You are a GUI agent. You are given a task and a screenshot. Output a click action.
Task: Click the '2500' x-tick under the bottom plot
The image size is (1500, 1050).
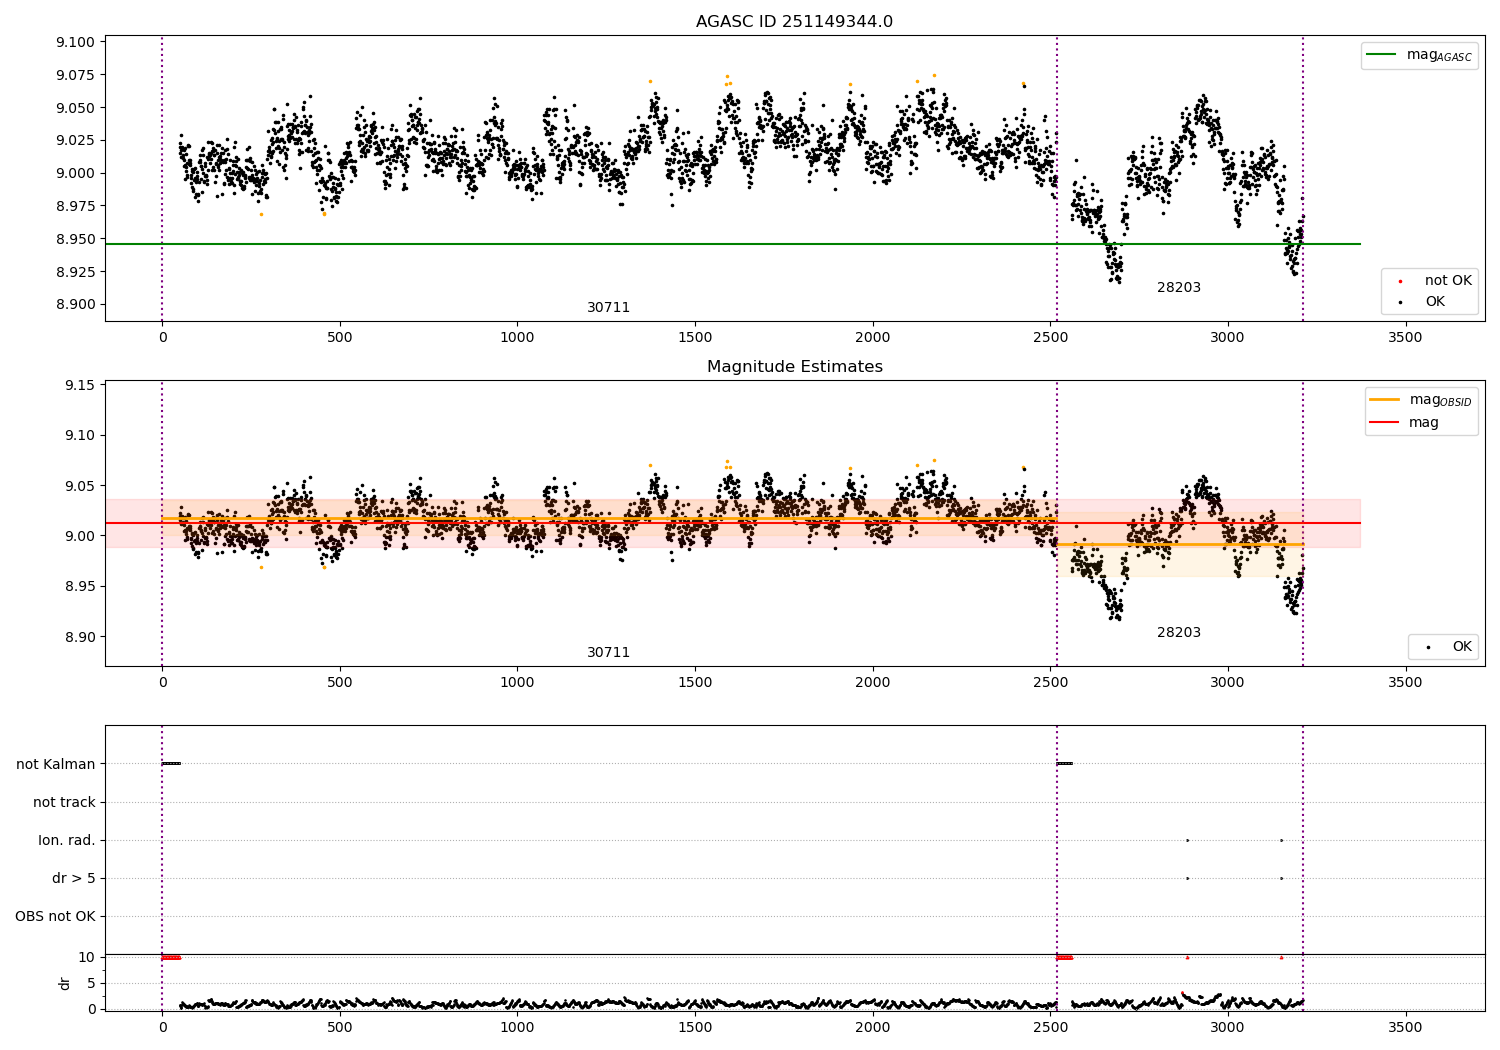coord(1050,1027)
